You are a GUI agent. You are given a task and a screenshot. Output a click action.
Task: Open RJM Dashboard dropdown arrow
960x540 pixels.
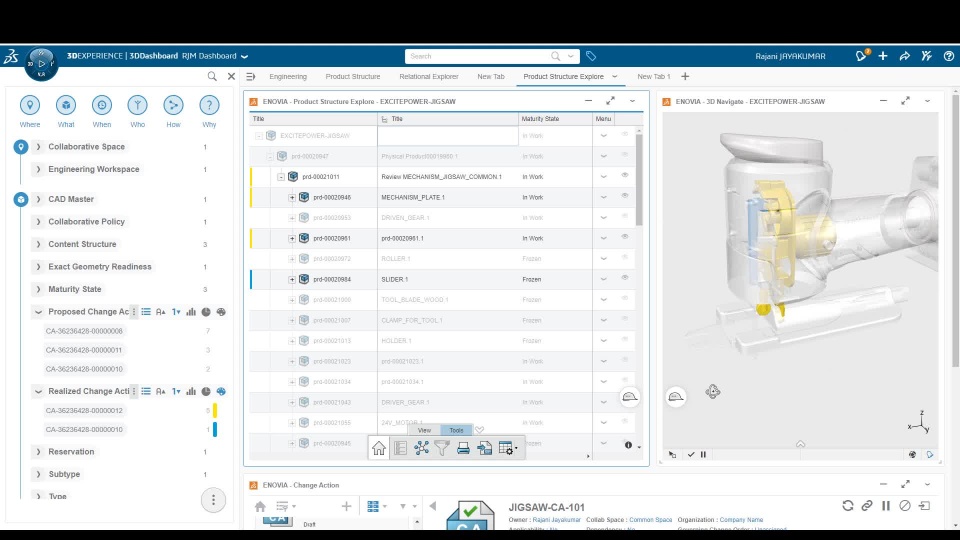pyautogui.click(x=244, y=56)
